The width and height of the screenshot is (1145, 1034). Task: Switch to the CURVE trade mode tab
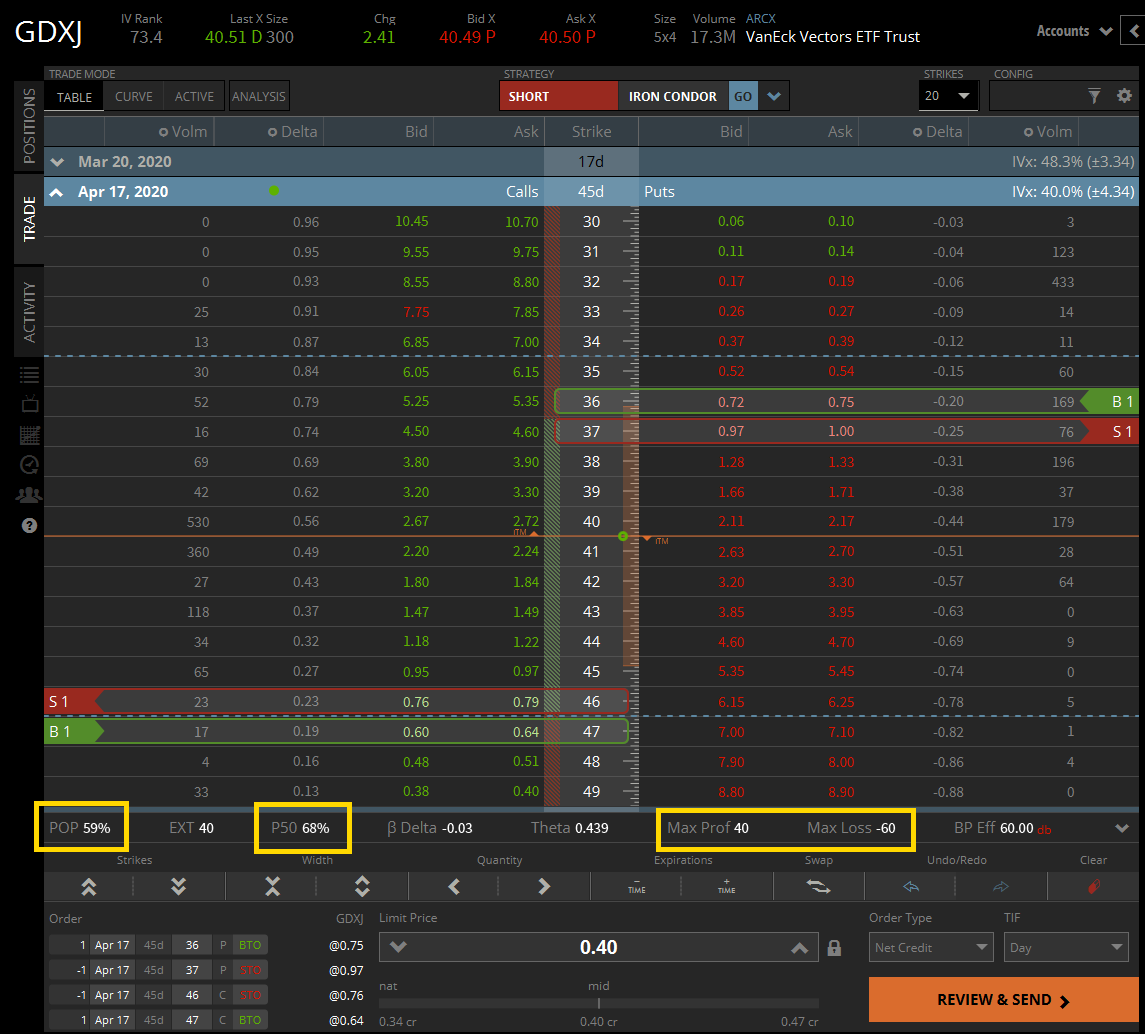point(134,96)
